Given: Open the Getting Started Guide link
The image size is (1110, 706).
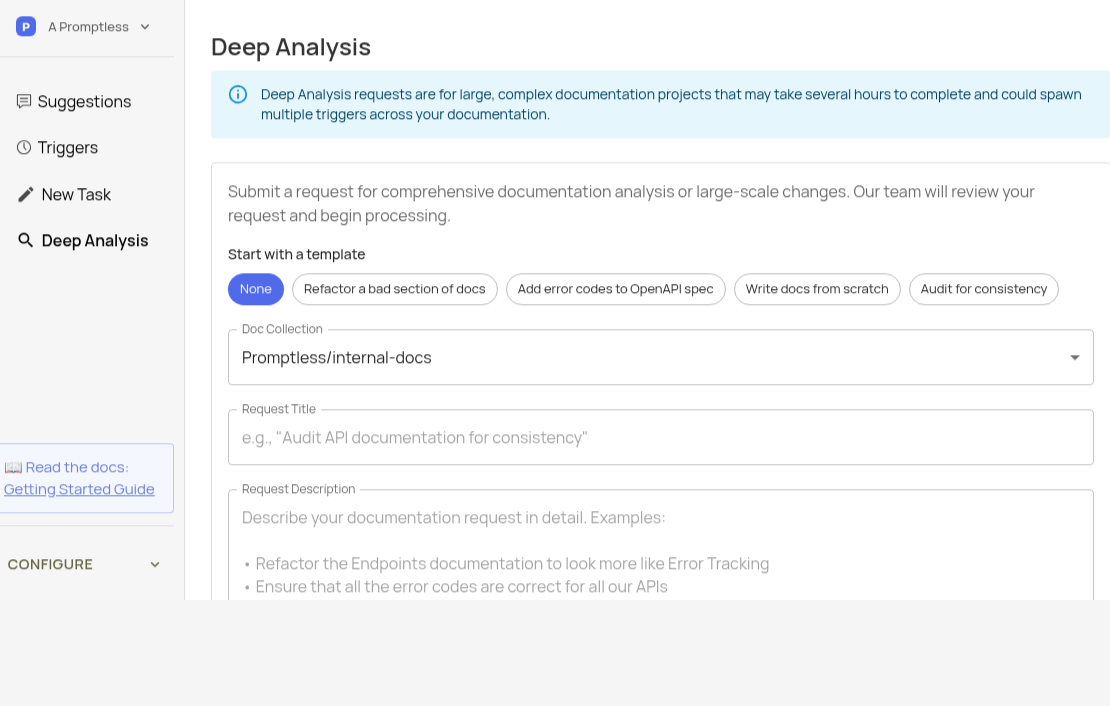Looking at the screenshot, I should click(78, 489).
